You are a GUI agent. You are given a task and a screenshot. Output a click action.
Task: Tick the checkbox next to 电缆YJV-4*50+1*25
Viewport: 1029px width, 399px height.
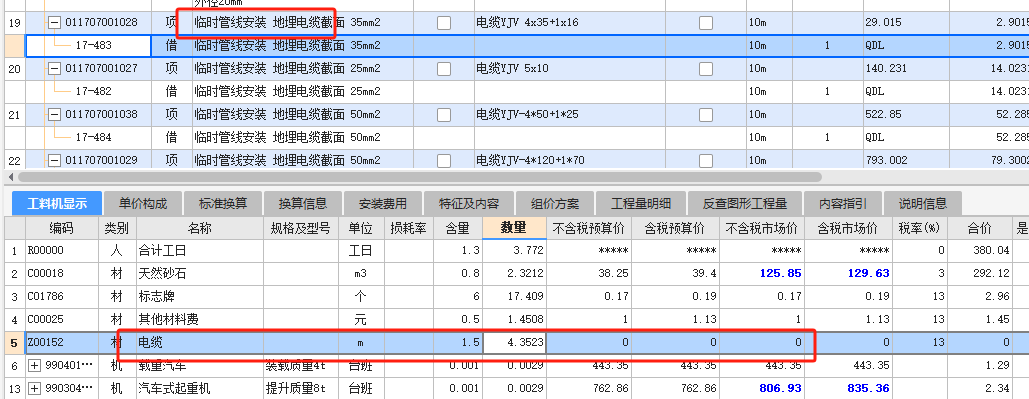click(444, 115)
